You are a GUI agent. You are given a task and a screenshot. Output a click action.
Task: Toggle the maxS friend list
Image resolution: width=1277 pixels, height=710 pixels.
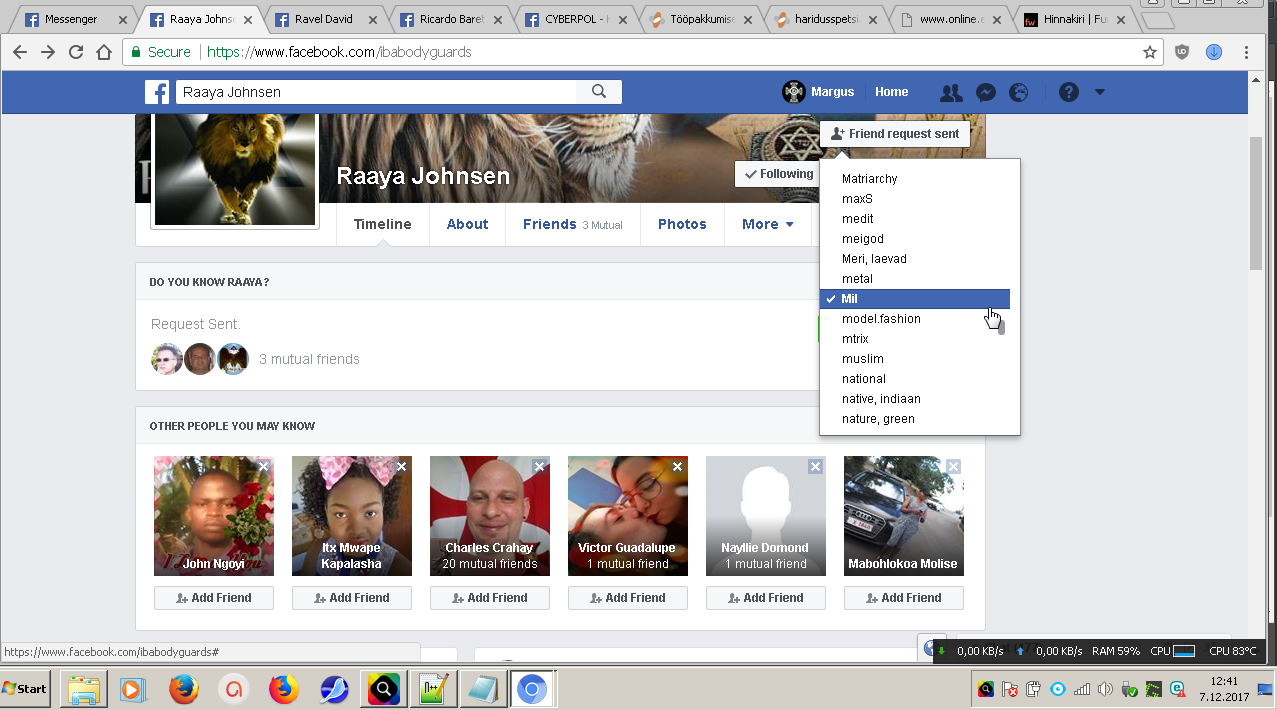point(915,199)
